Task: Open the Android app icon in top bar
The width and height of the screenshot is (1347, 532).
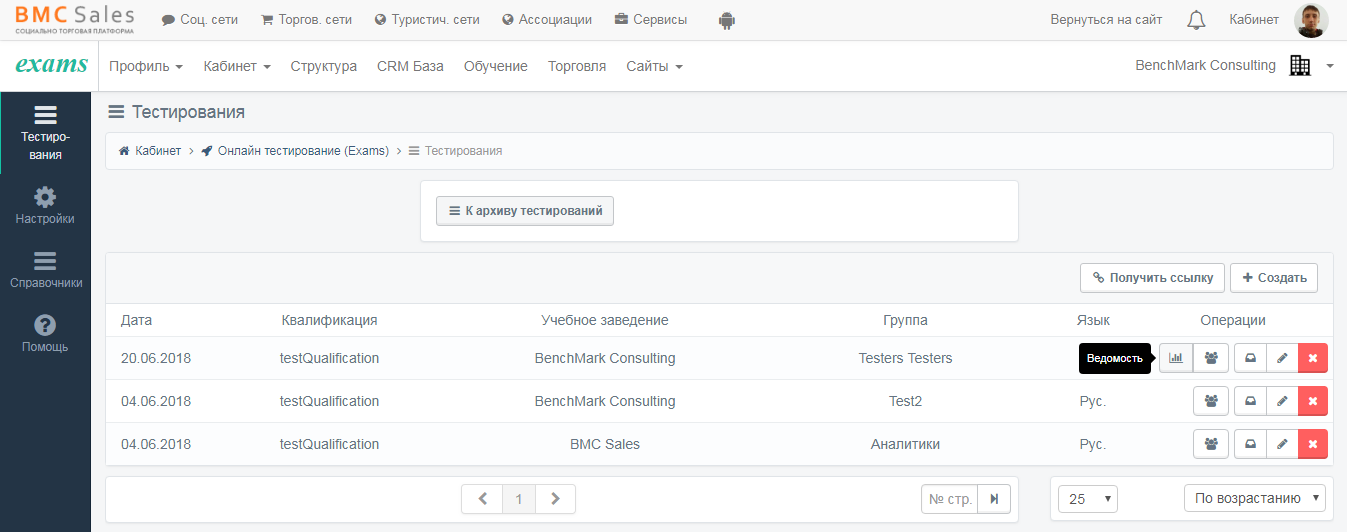Action: point(727,20)
